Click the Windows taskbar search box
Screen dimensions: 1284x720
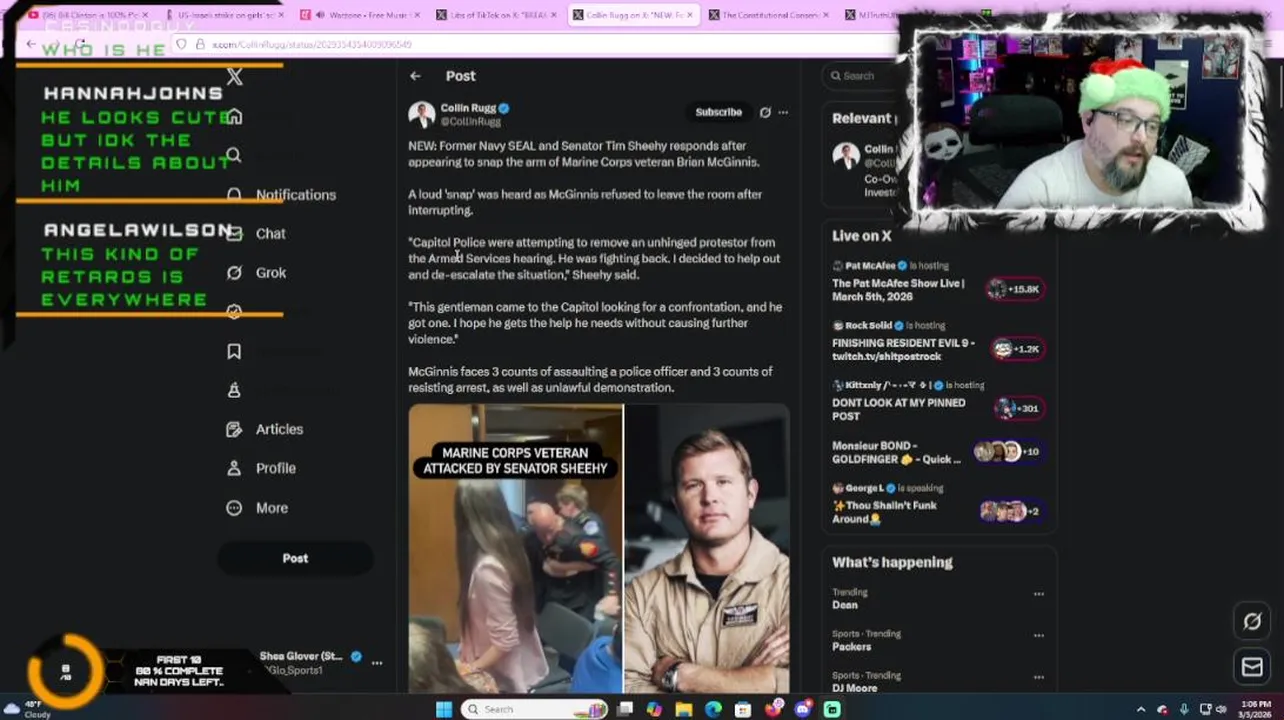(535, 710)
